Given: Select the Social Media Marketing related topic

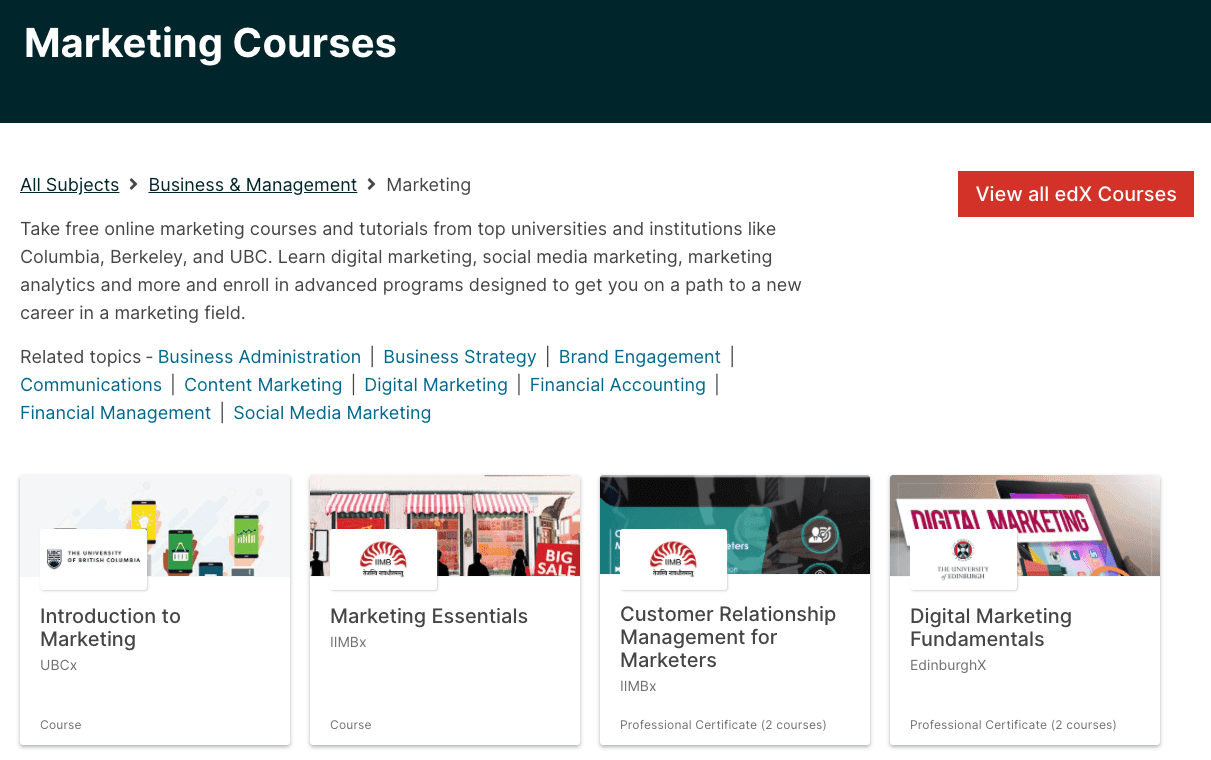Looking at the screenshot, I should [332, 412].
